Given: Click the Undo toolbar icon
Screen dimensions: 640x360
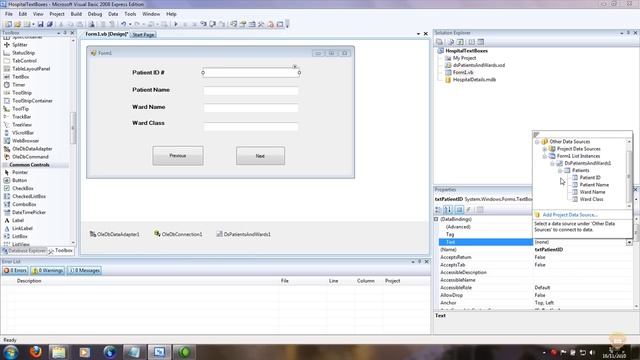Looking at the screenshot, I should (x=123, y=24).
